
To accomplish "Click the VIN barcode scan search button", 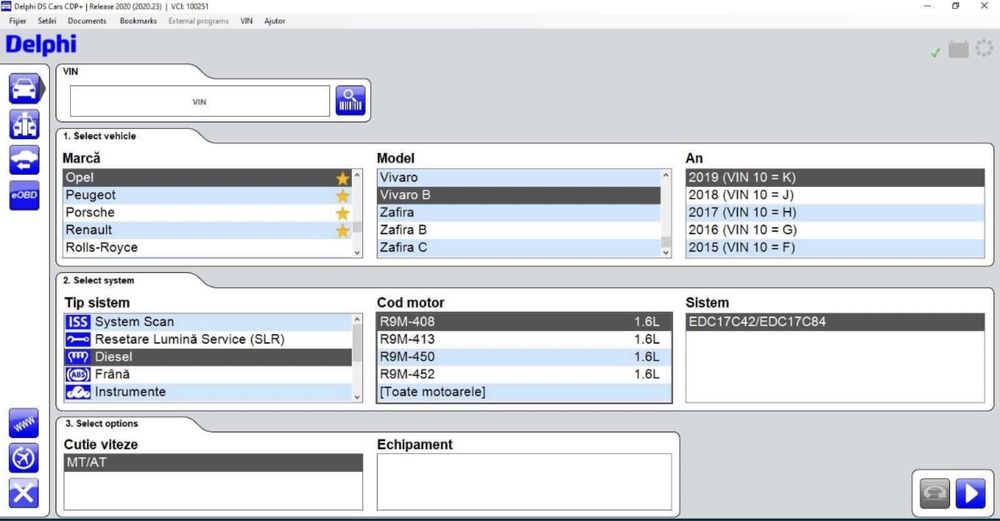I will click(351, 101).
